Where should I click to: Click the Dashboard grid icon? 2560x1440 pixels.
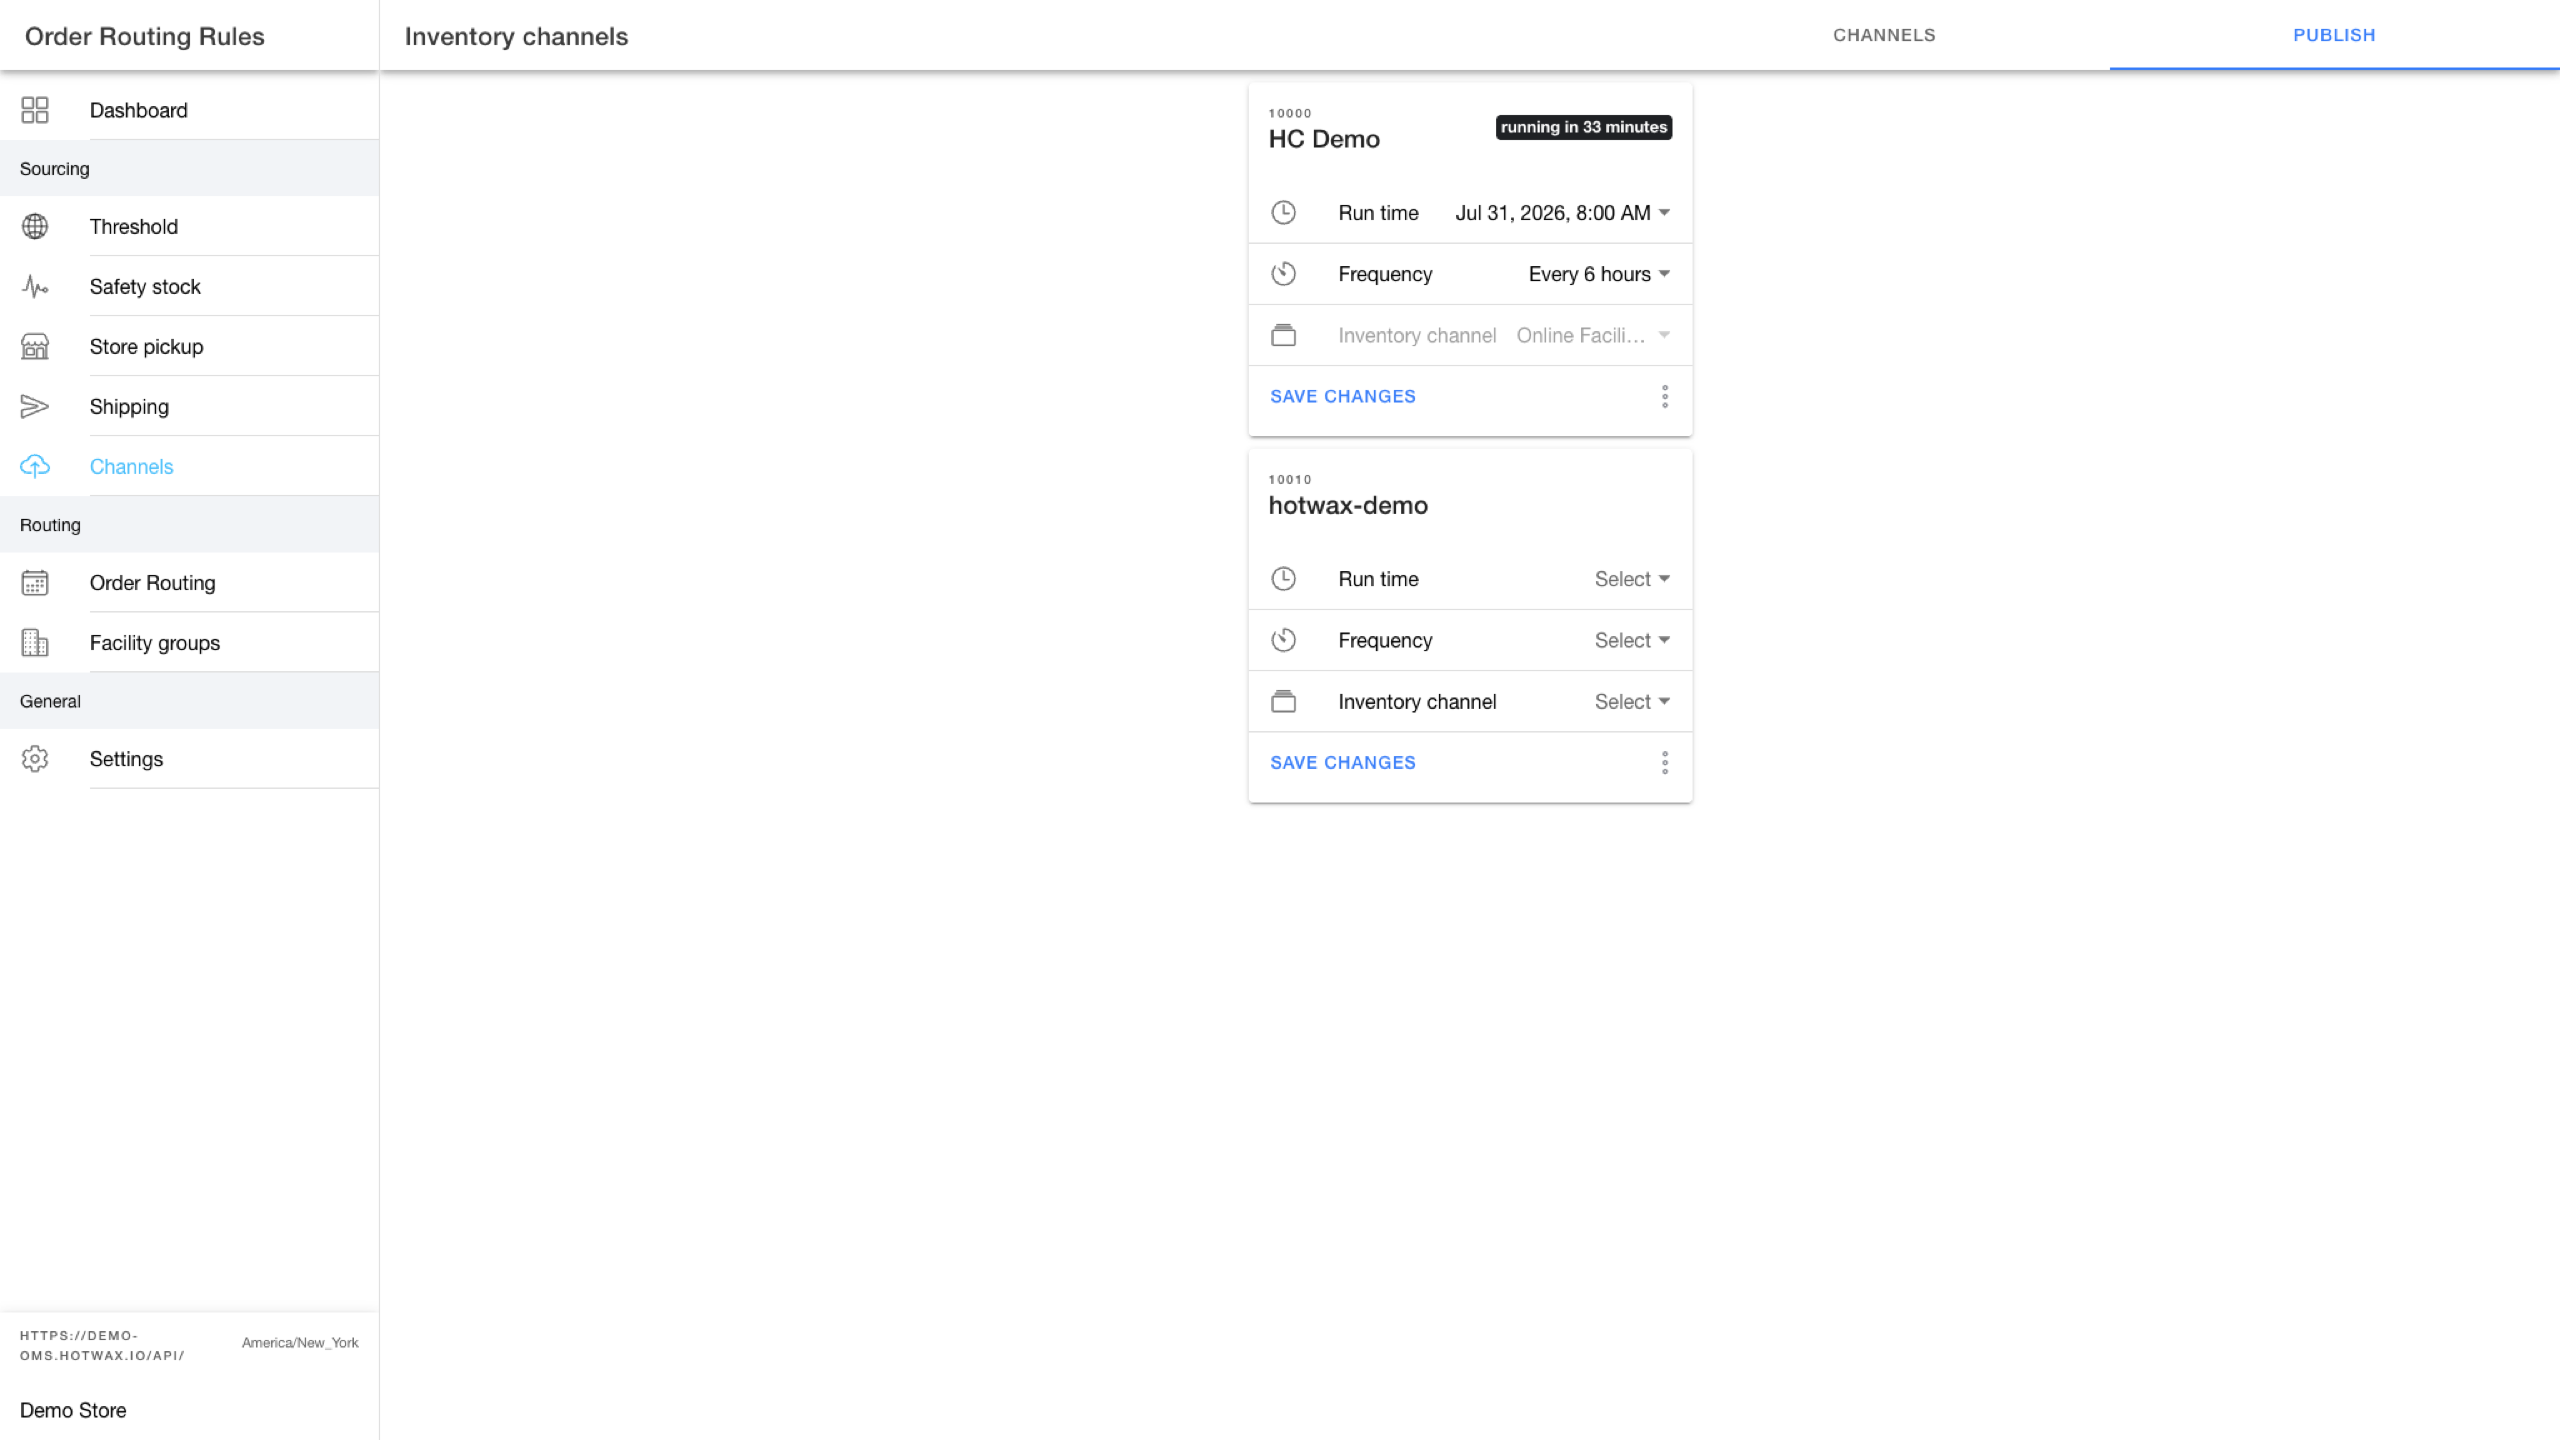[35, 110]
